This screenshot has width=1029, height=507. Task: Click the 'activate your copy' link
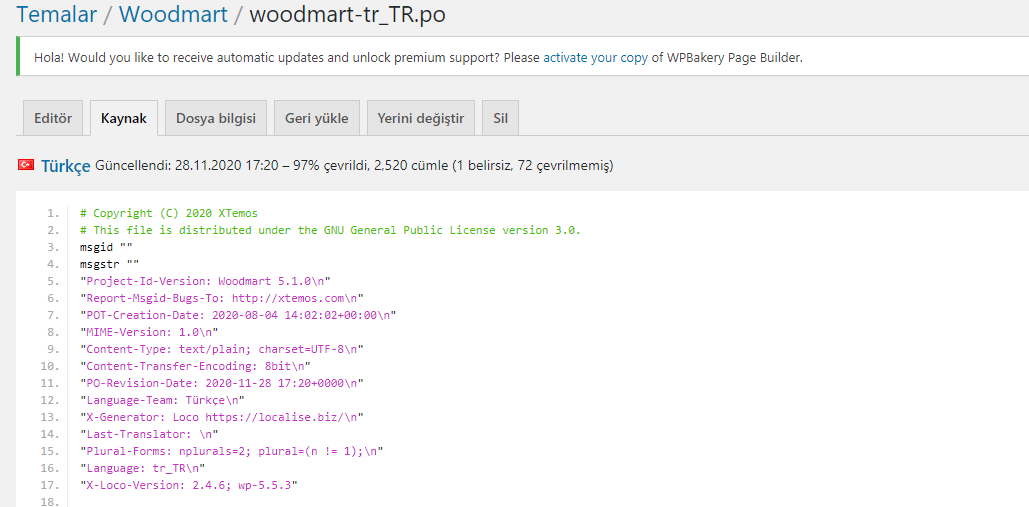coord(595,57)
